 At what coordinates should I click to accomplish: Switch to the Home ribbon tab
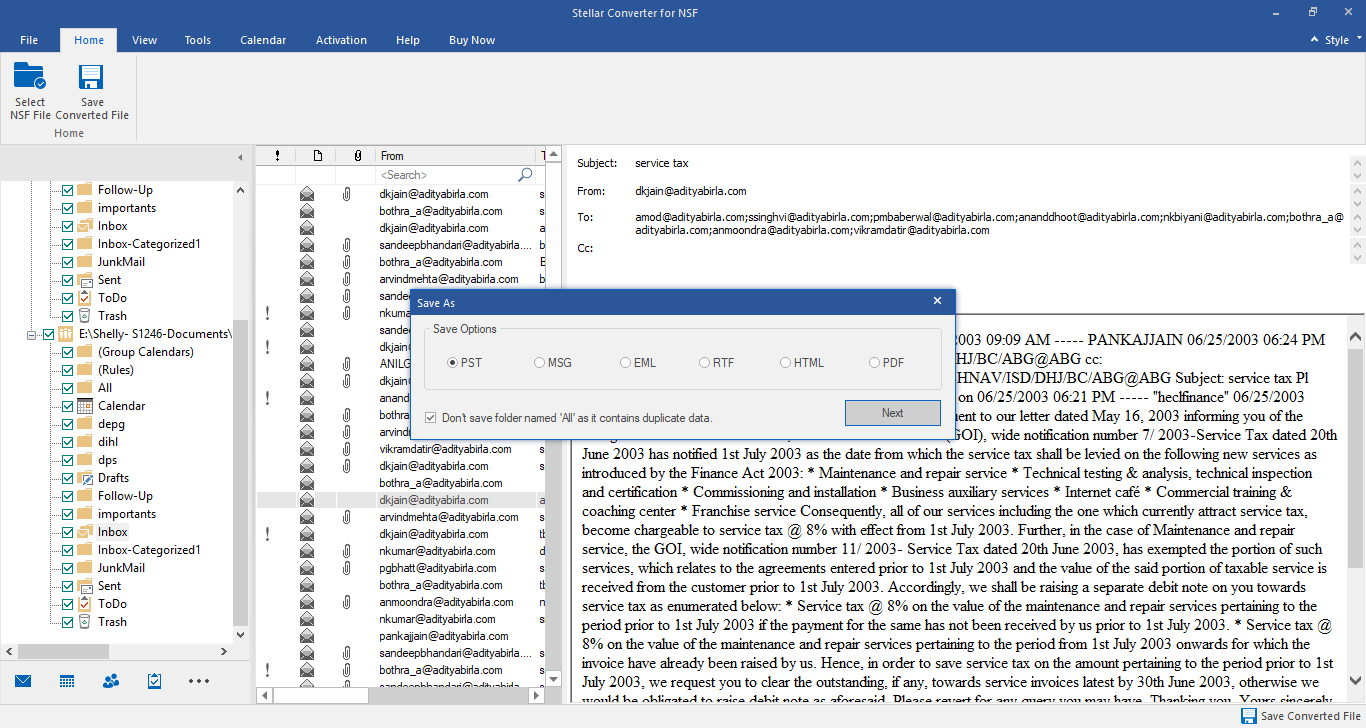point(89,40)
